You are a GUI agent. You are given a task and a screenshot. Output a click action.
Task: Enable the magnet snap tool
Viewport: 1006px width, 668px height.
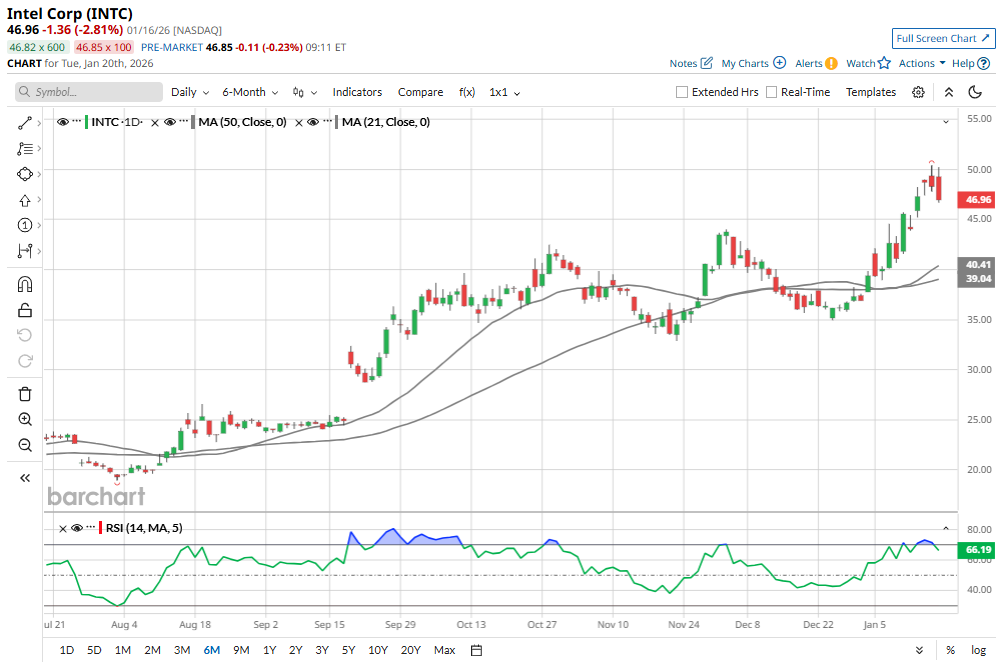tap(26, 284)
